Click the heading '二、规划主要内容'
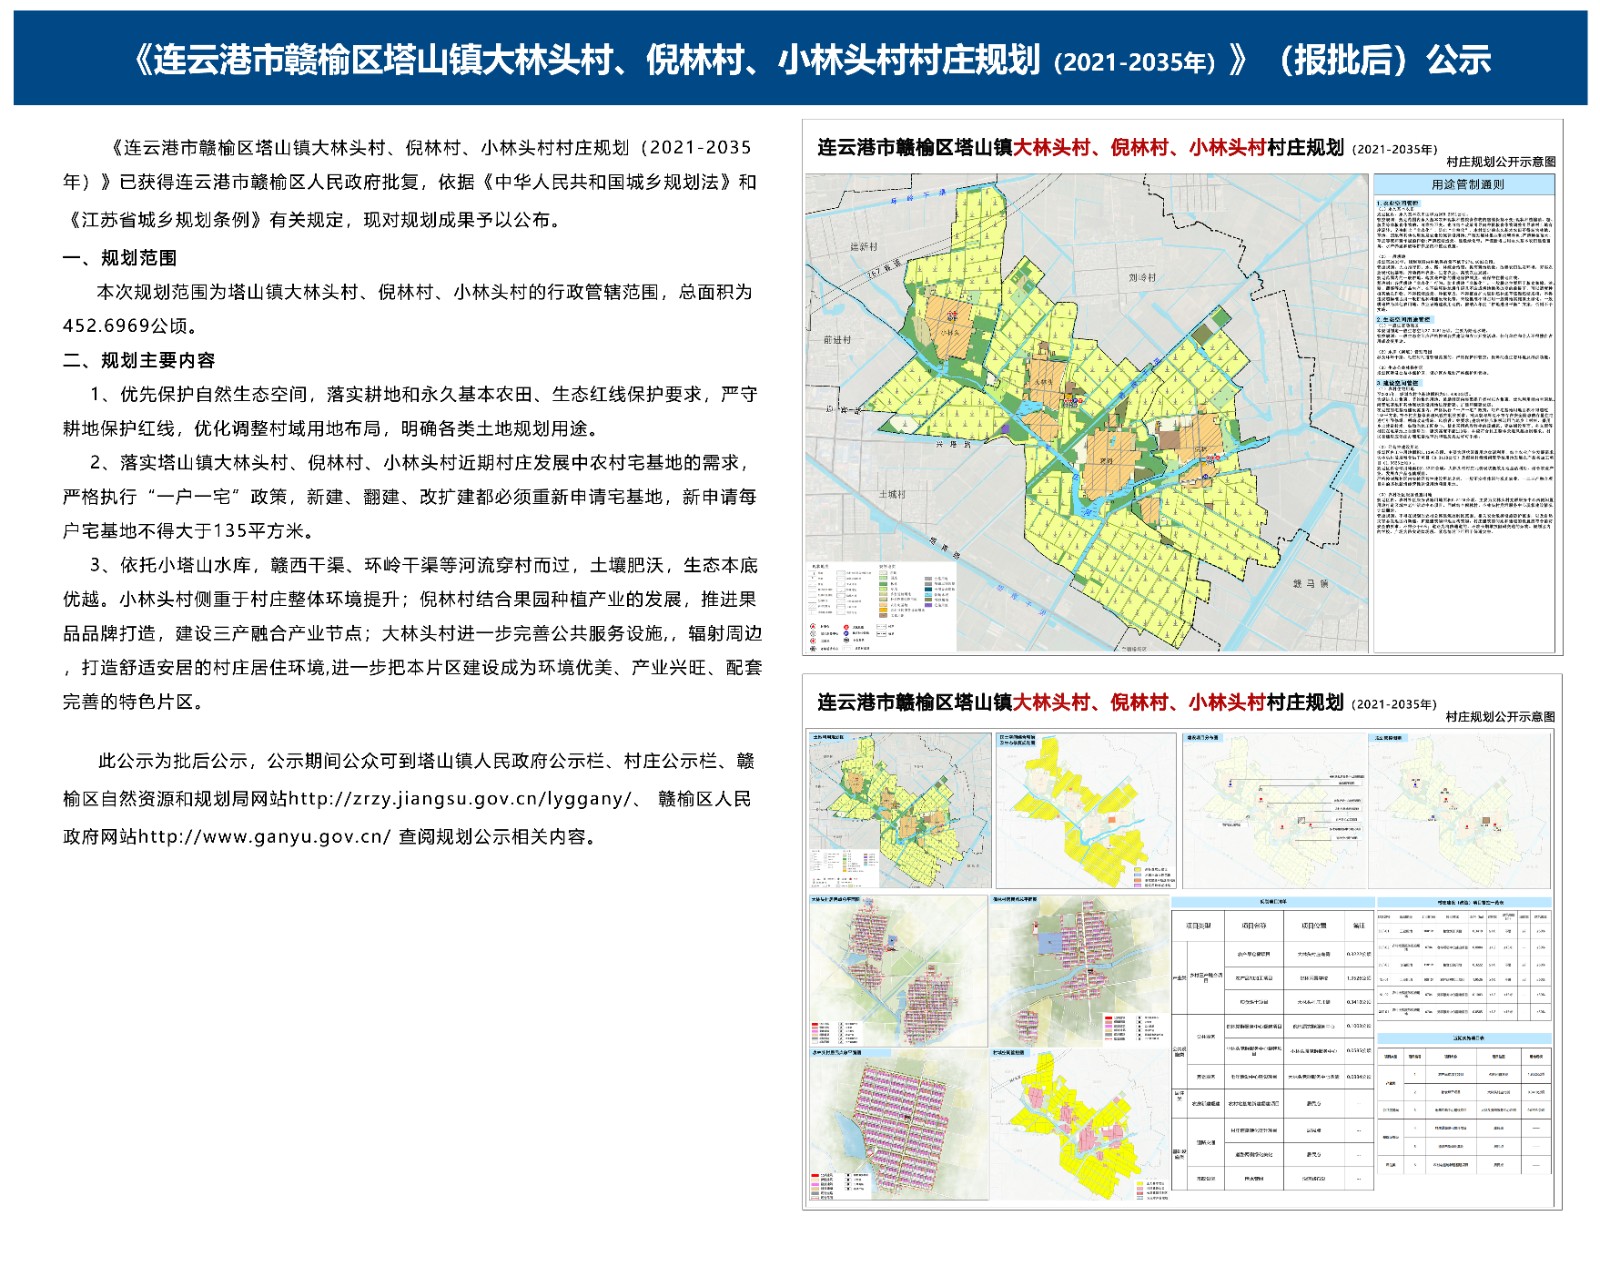1600x1272 pixels. [x=139, y=360]
